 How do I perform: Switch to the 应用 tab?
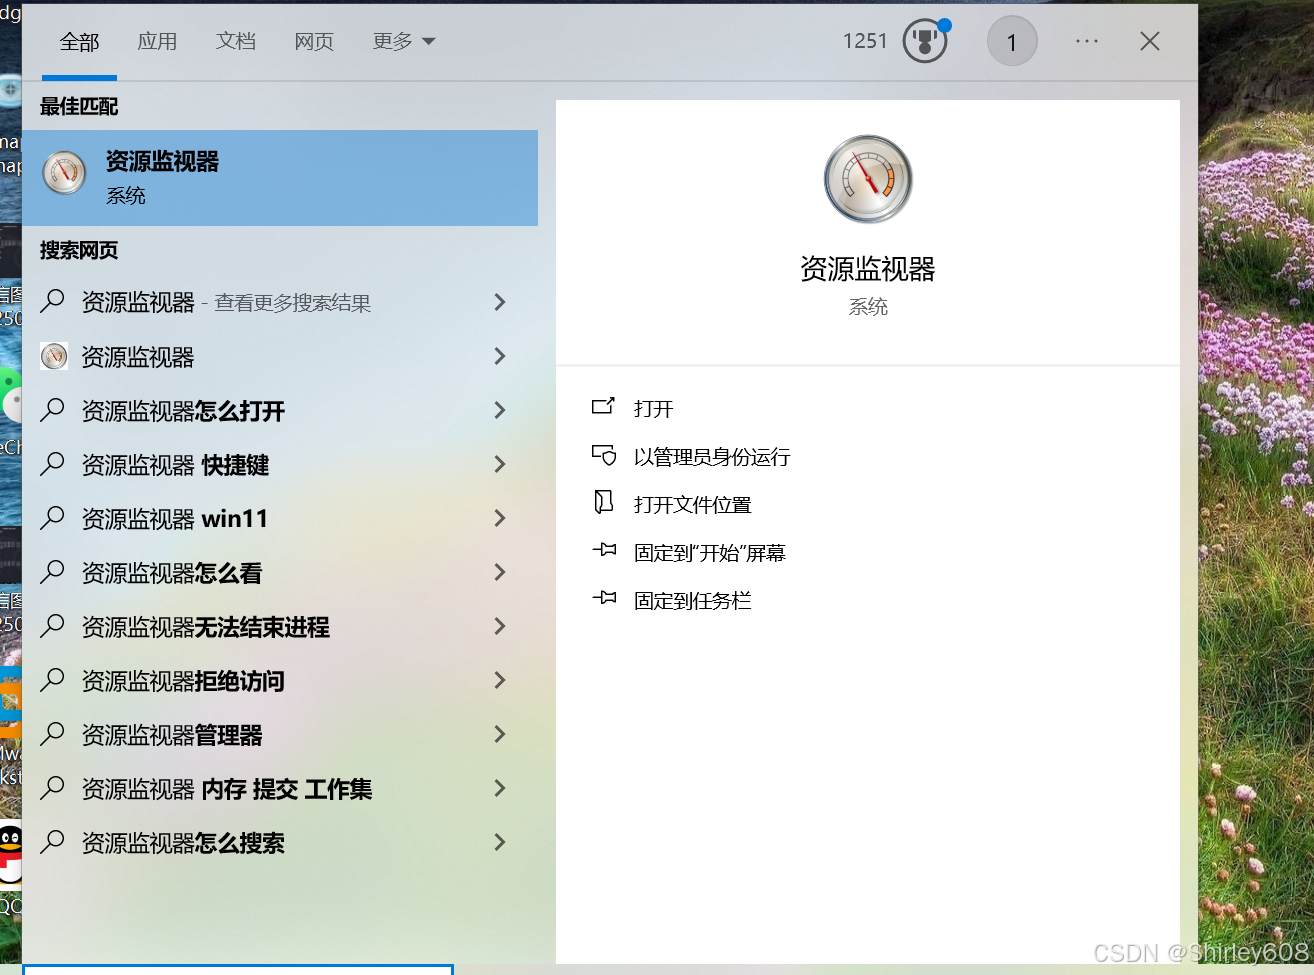click(157, 41)
